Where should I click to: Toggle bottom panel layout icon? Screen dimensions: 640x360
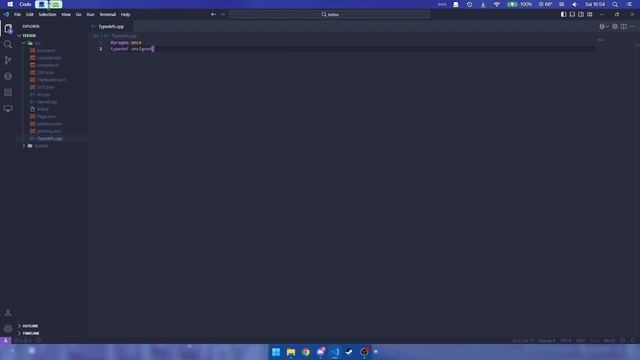(x=572, y=14)
